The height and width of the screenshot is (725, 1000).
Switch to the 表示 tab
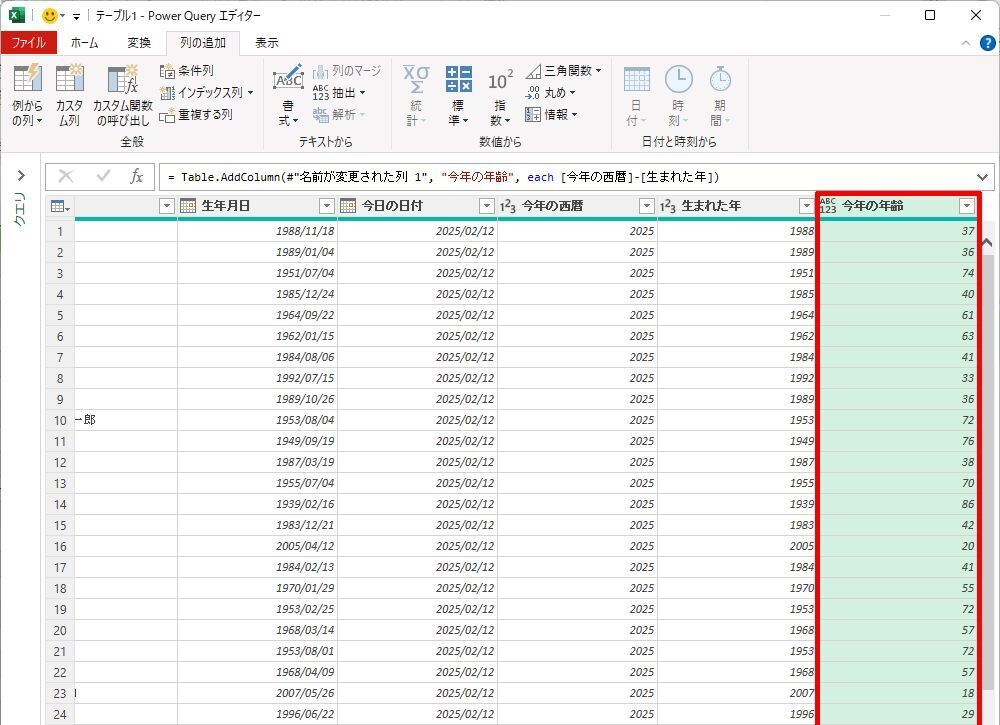(x=267, y=43)
